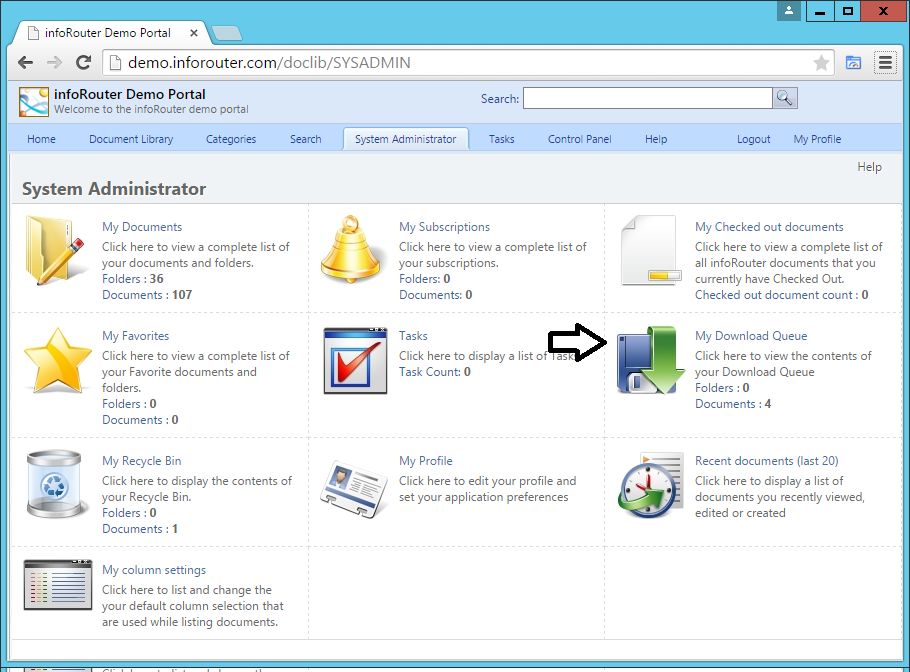This screenshot has height=672, width=910.
Task: Open the My Recycle Bin link
Action: (142, 461)
